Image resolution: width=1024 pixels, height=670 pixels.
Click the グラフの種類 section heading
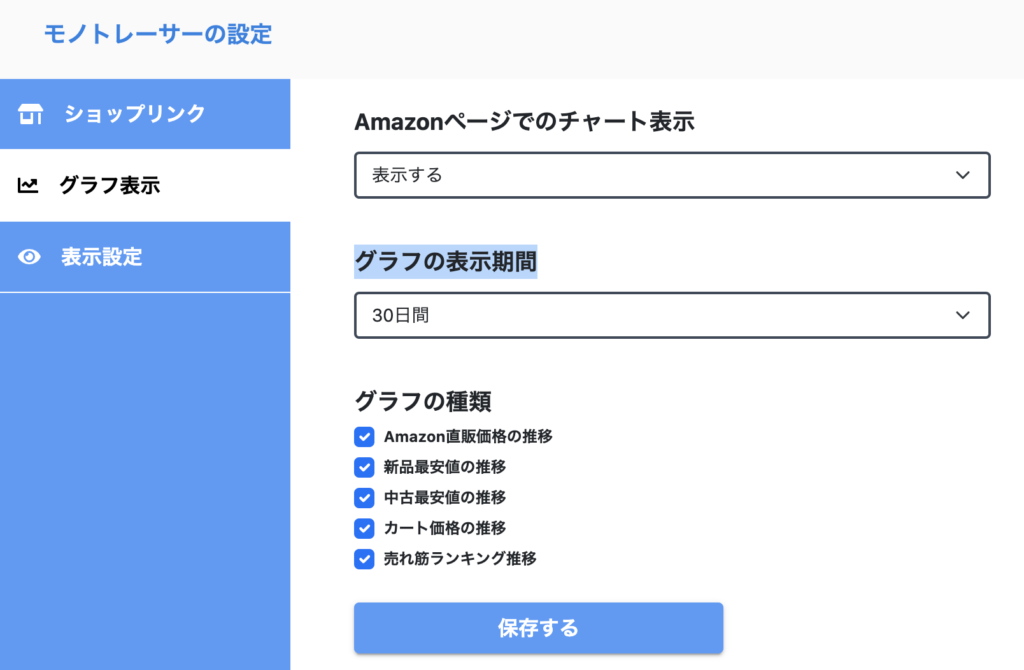423,401
